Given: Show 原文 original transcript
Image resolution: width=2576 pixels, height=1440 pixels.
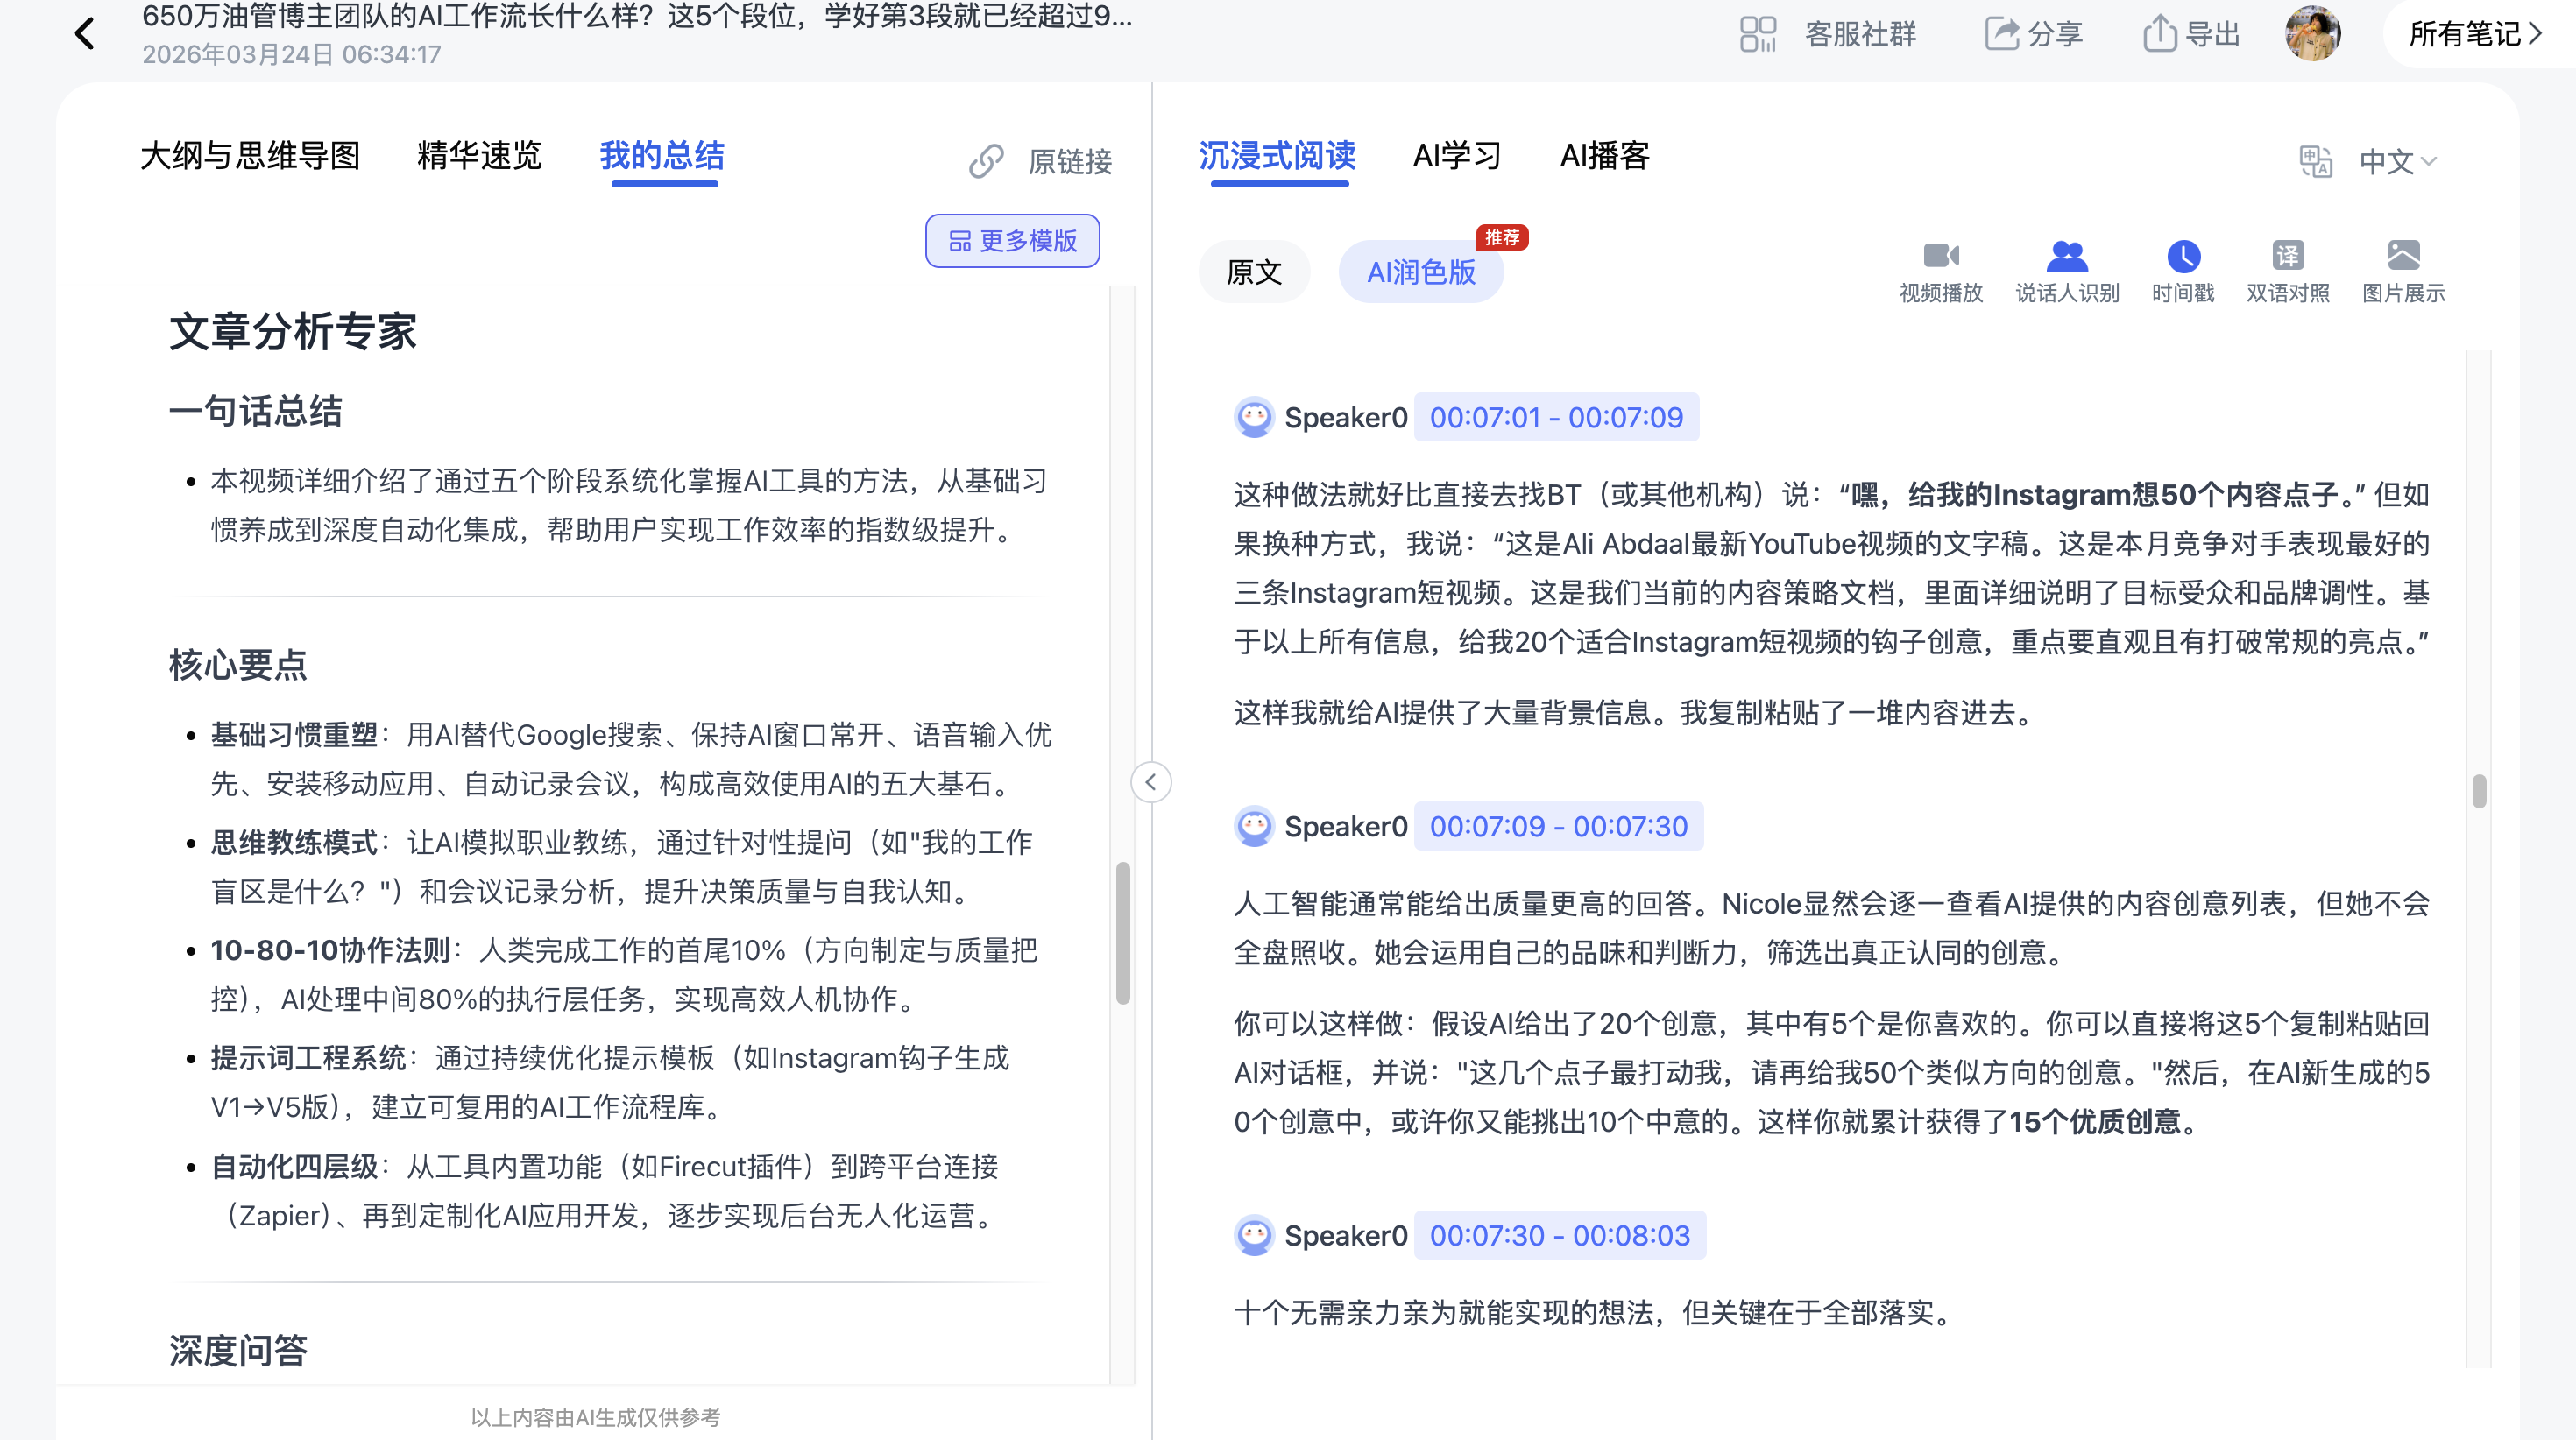Looking at the screenshot, I should pyautogui.click(x=1253, y=272).
